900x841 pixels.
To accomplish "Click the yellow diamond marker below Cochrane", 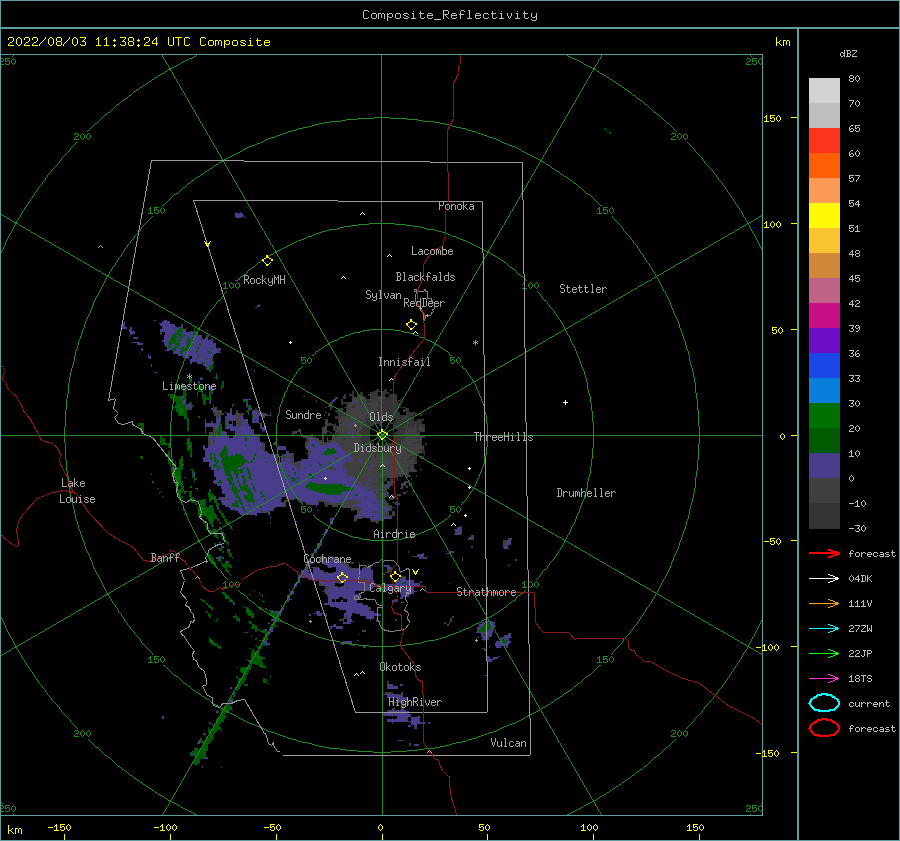I will click(342, 578).
